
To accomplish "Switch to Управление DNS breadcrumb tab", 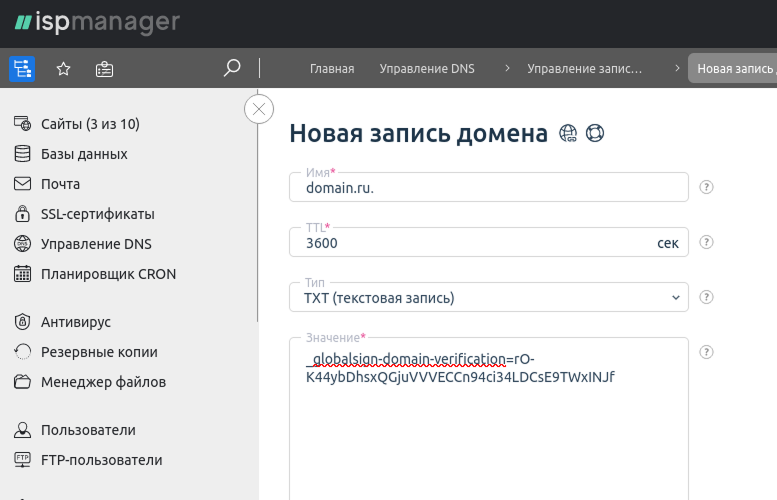I will (427, 69).
